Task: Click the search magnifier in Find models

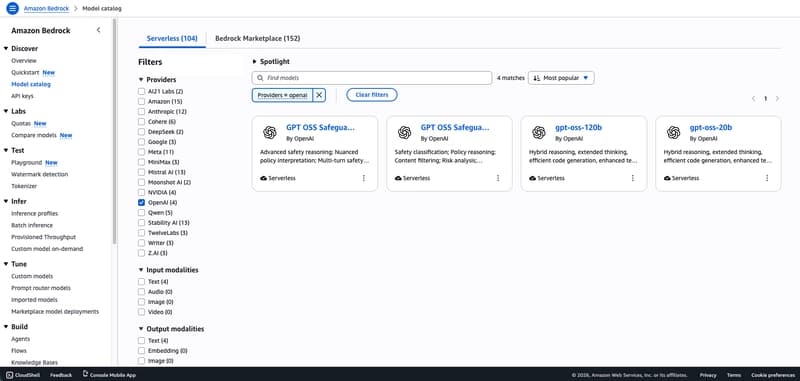Action: tap(261, 78)
